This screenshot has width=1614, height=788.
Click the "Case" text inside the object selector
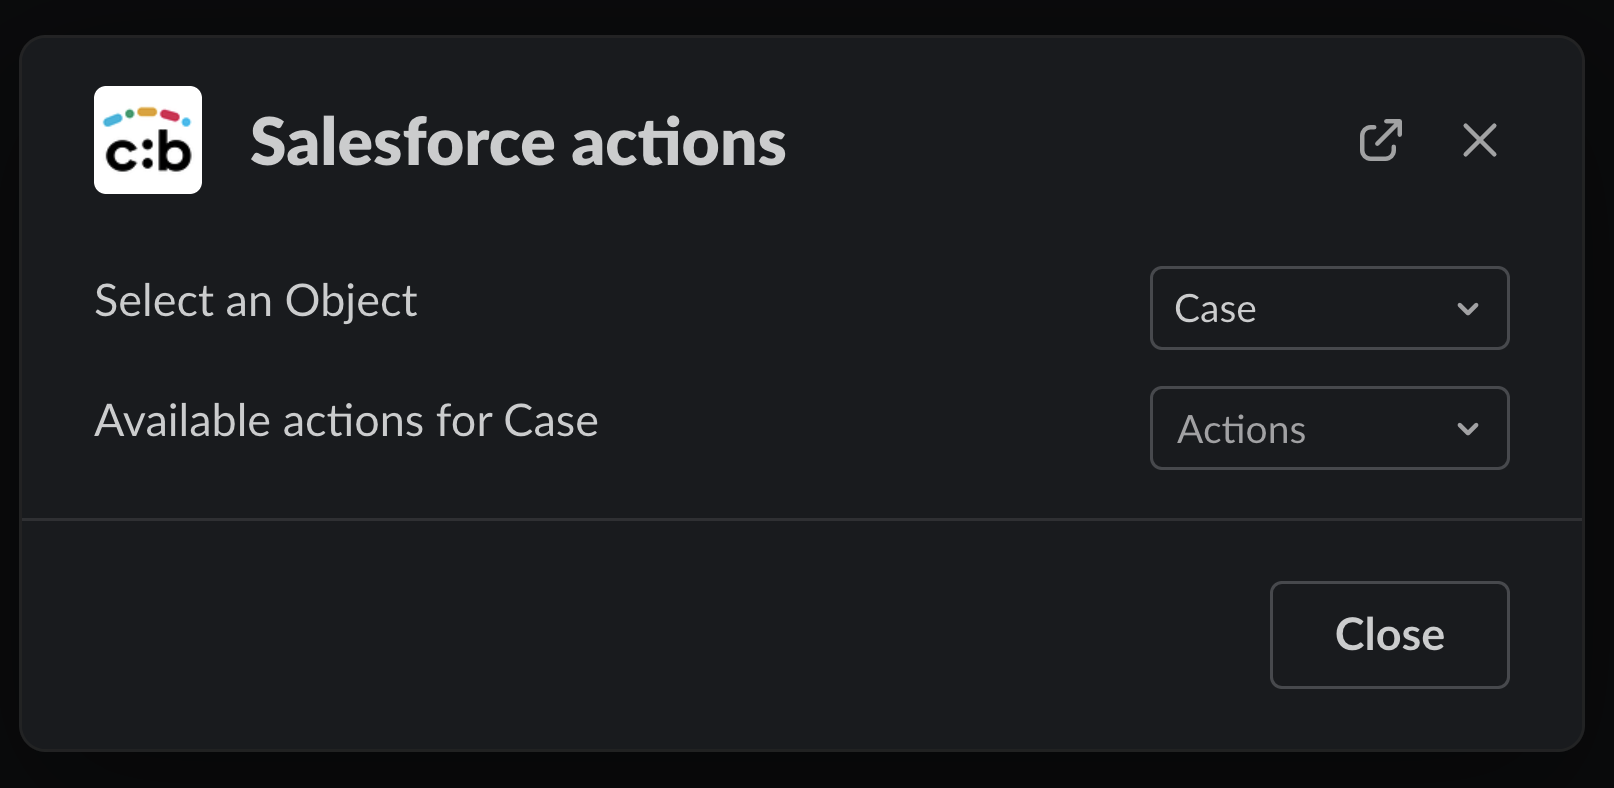tap(1215, 309)
